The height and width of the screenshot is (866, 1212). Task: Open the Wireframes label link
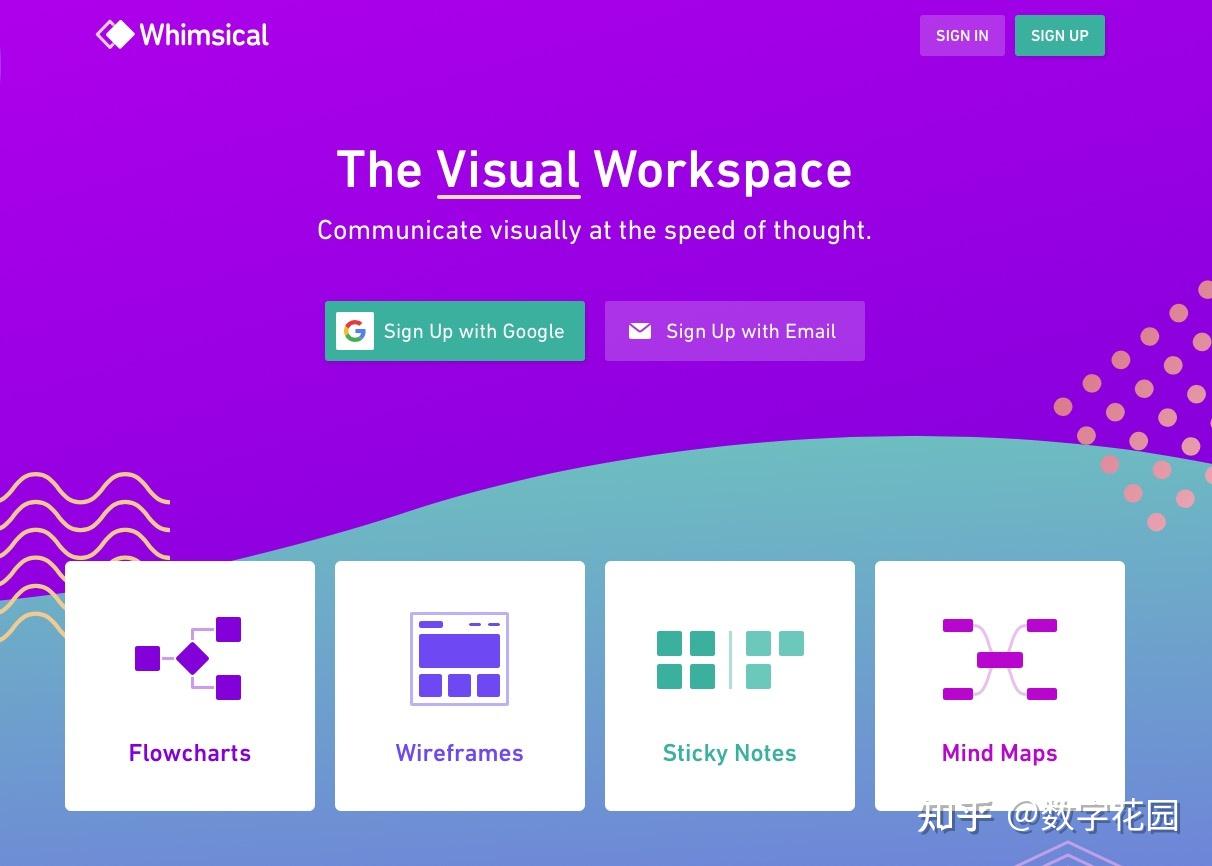click(x=460, y=753)
